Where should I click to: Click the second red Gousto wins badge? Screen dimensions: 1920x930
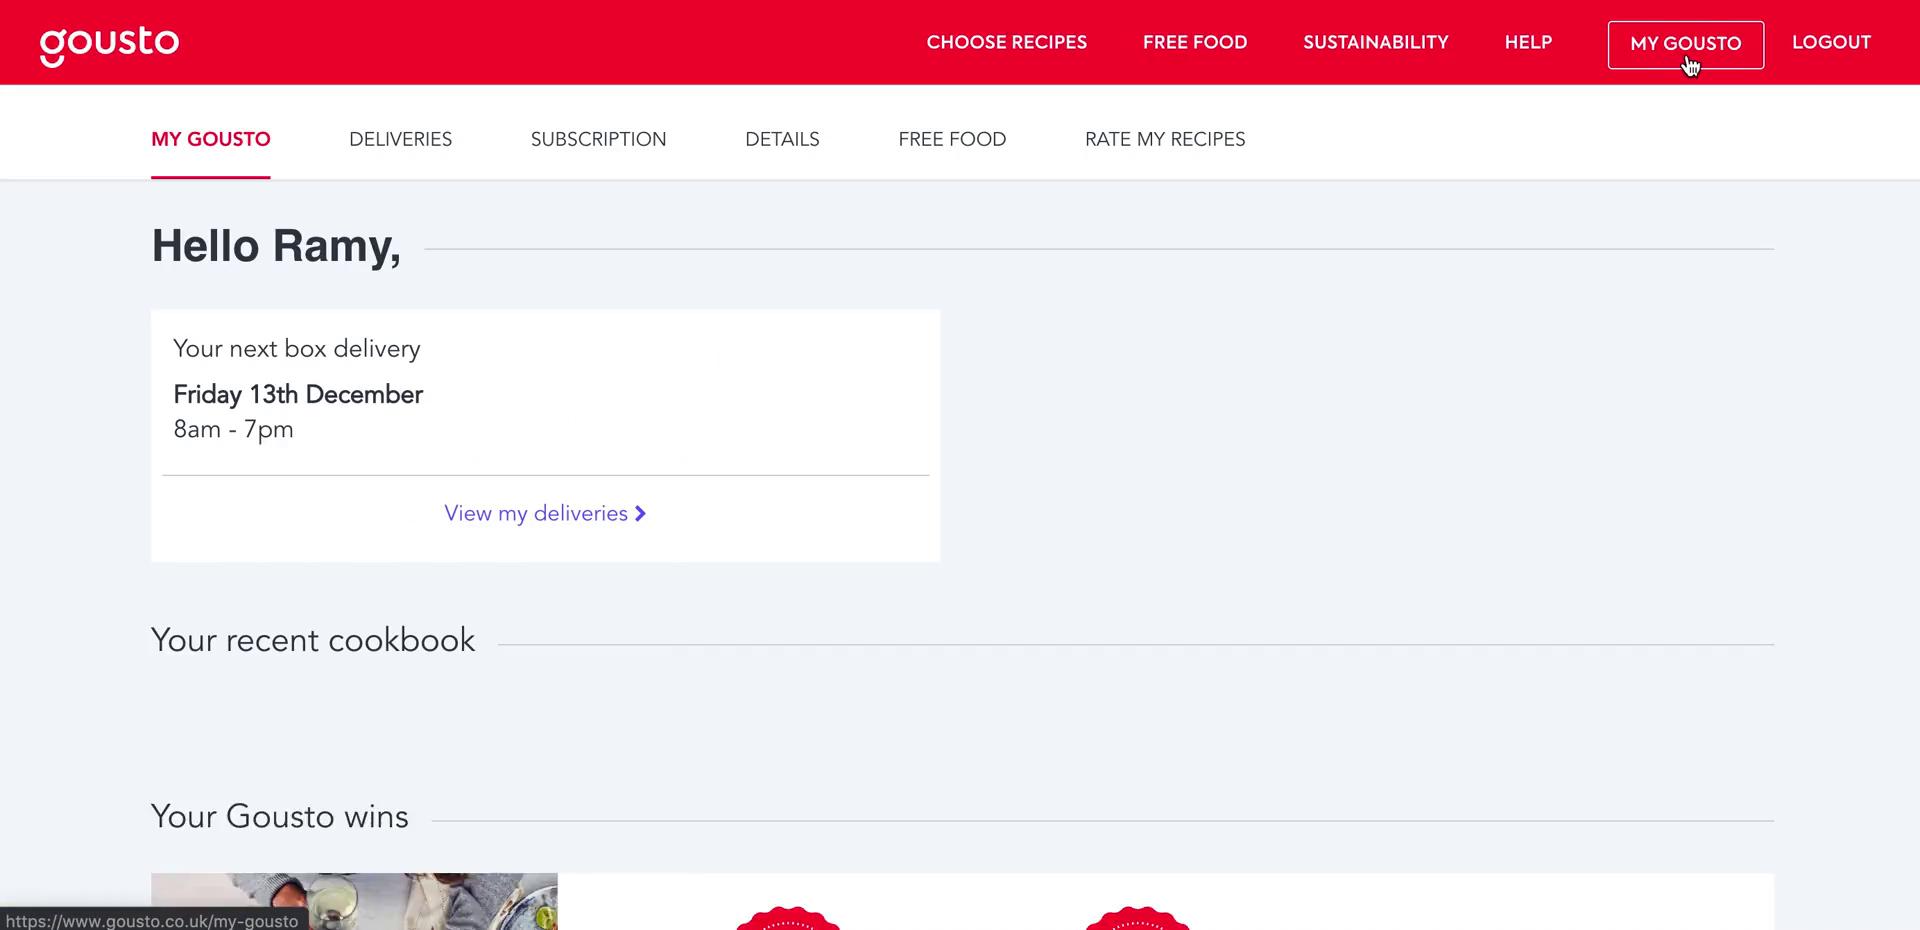(1137, 918)
